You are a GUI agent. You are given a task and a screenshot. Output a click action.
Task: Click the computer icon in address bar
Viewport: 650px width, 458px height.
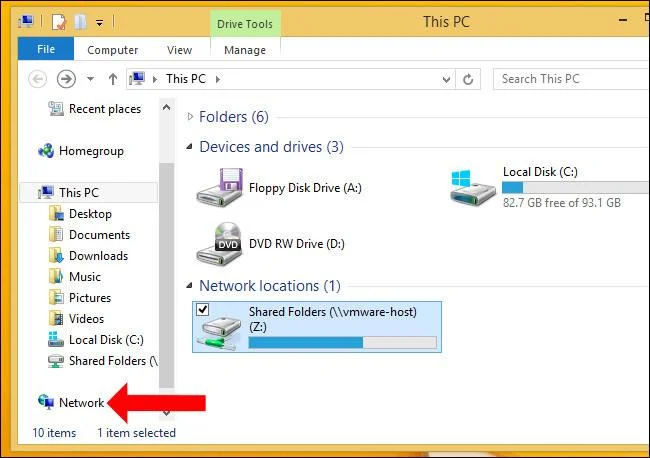click(x=137, y=78)
